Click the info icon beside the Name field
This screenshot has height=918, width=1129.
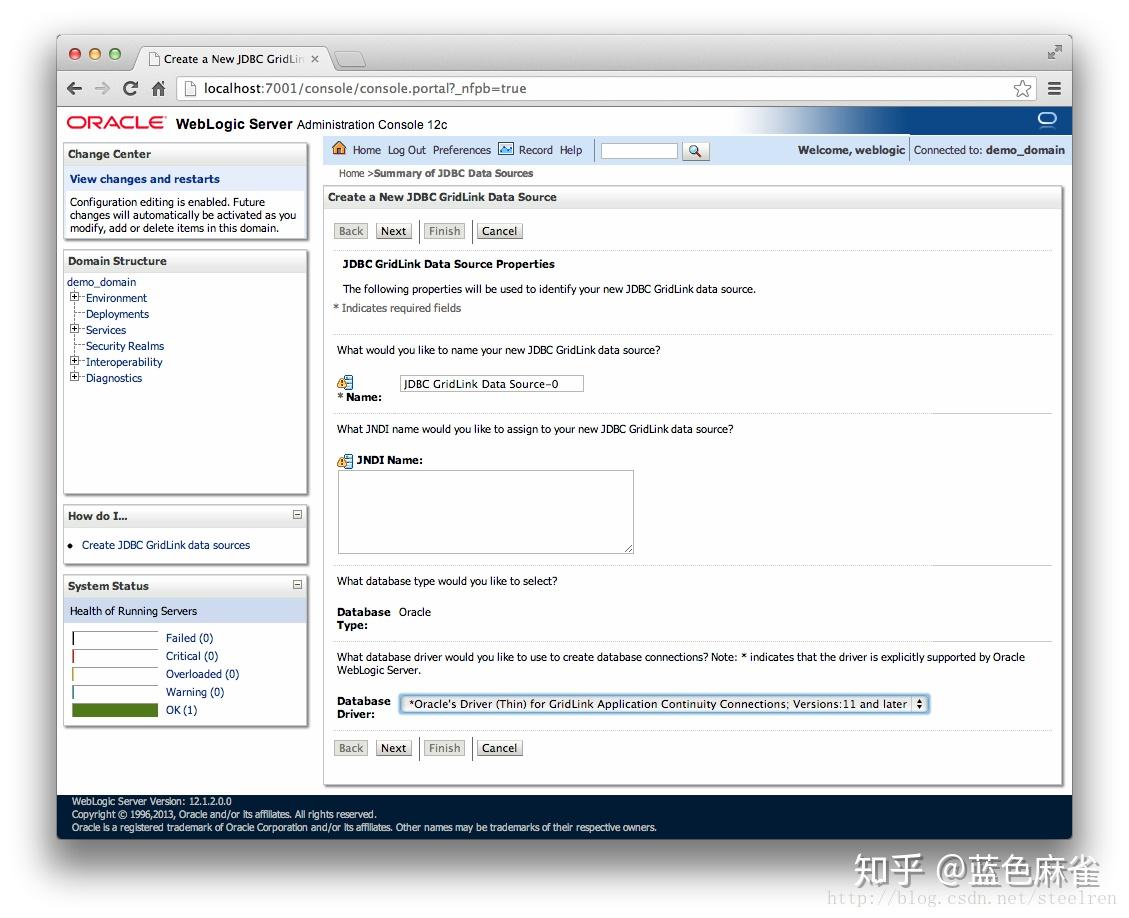[x=344, y=382]
